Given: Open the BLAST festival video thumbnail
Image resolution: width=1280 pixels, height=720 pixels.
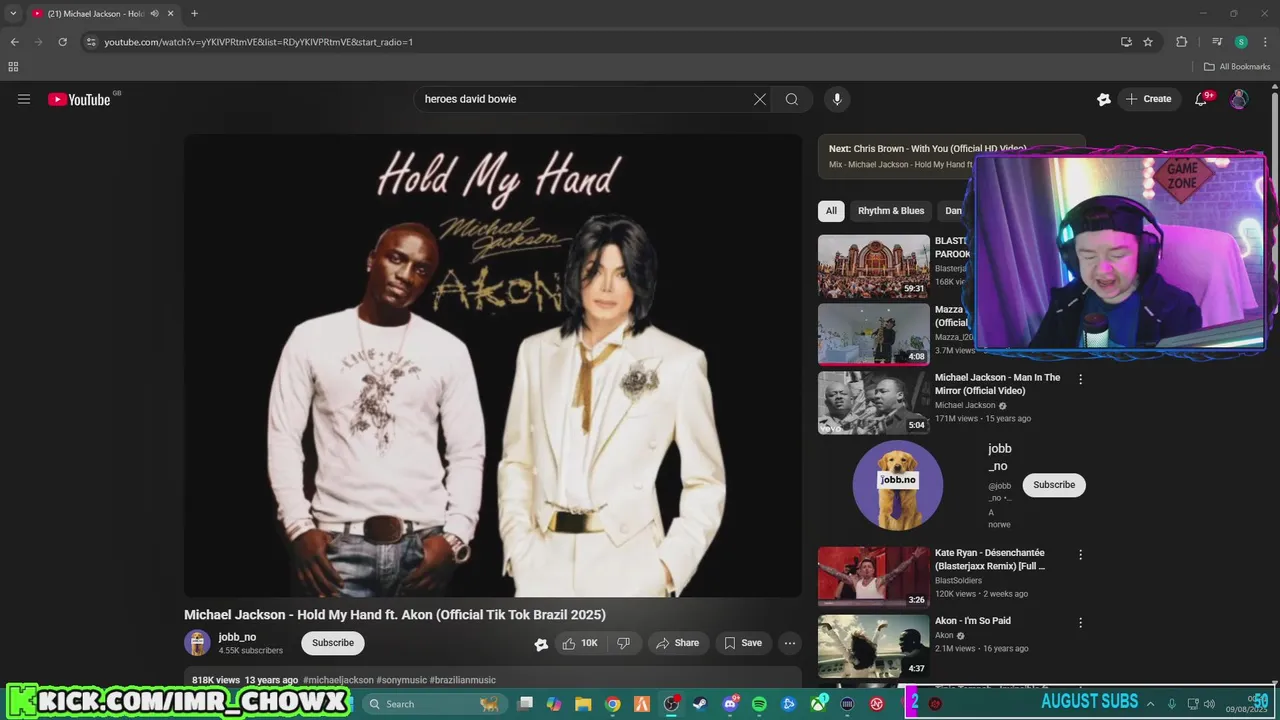Looking at the screenshot, I should pyautogui.click(x=874, y=266).
